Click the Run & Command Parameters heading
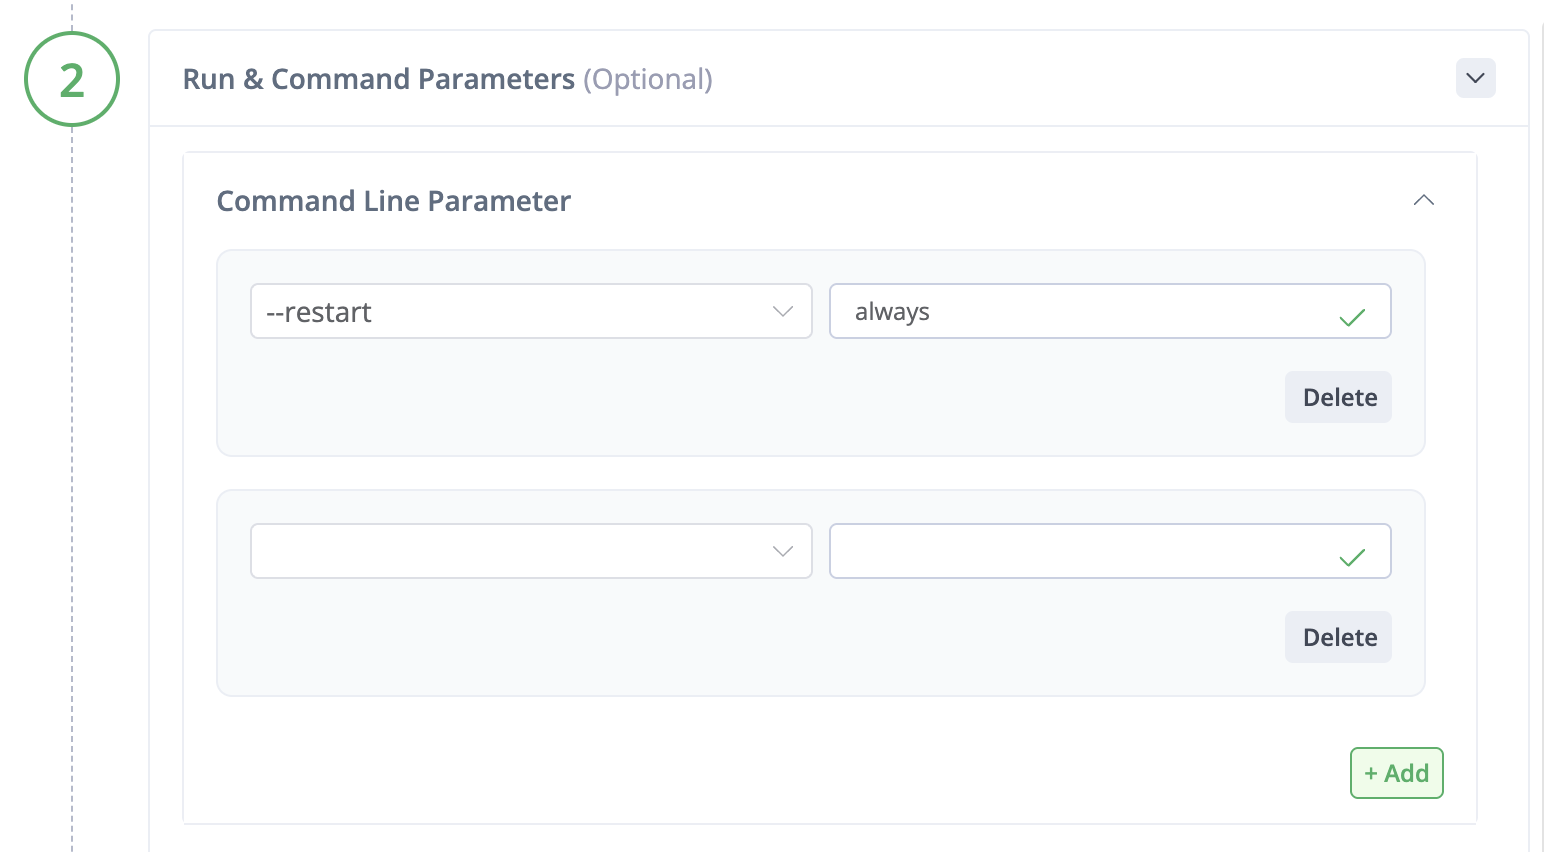Viewport: 1544px width, 852px height. (x=378, y=79)
